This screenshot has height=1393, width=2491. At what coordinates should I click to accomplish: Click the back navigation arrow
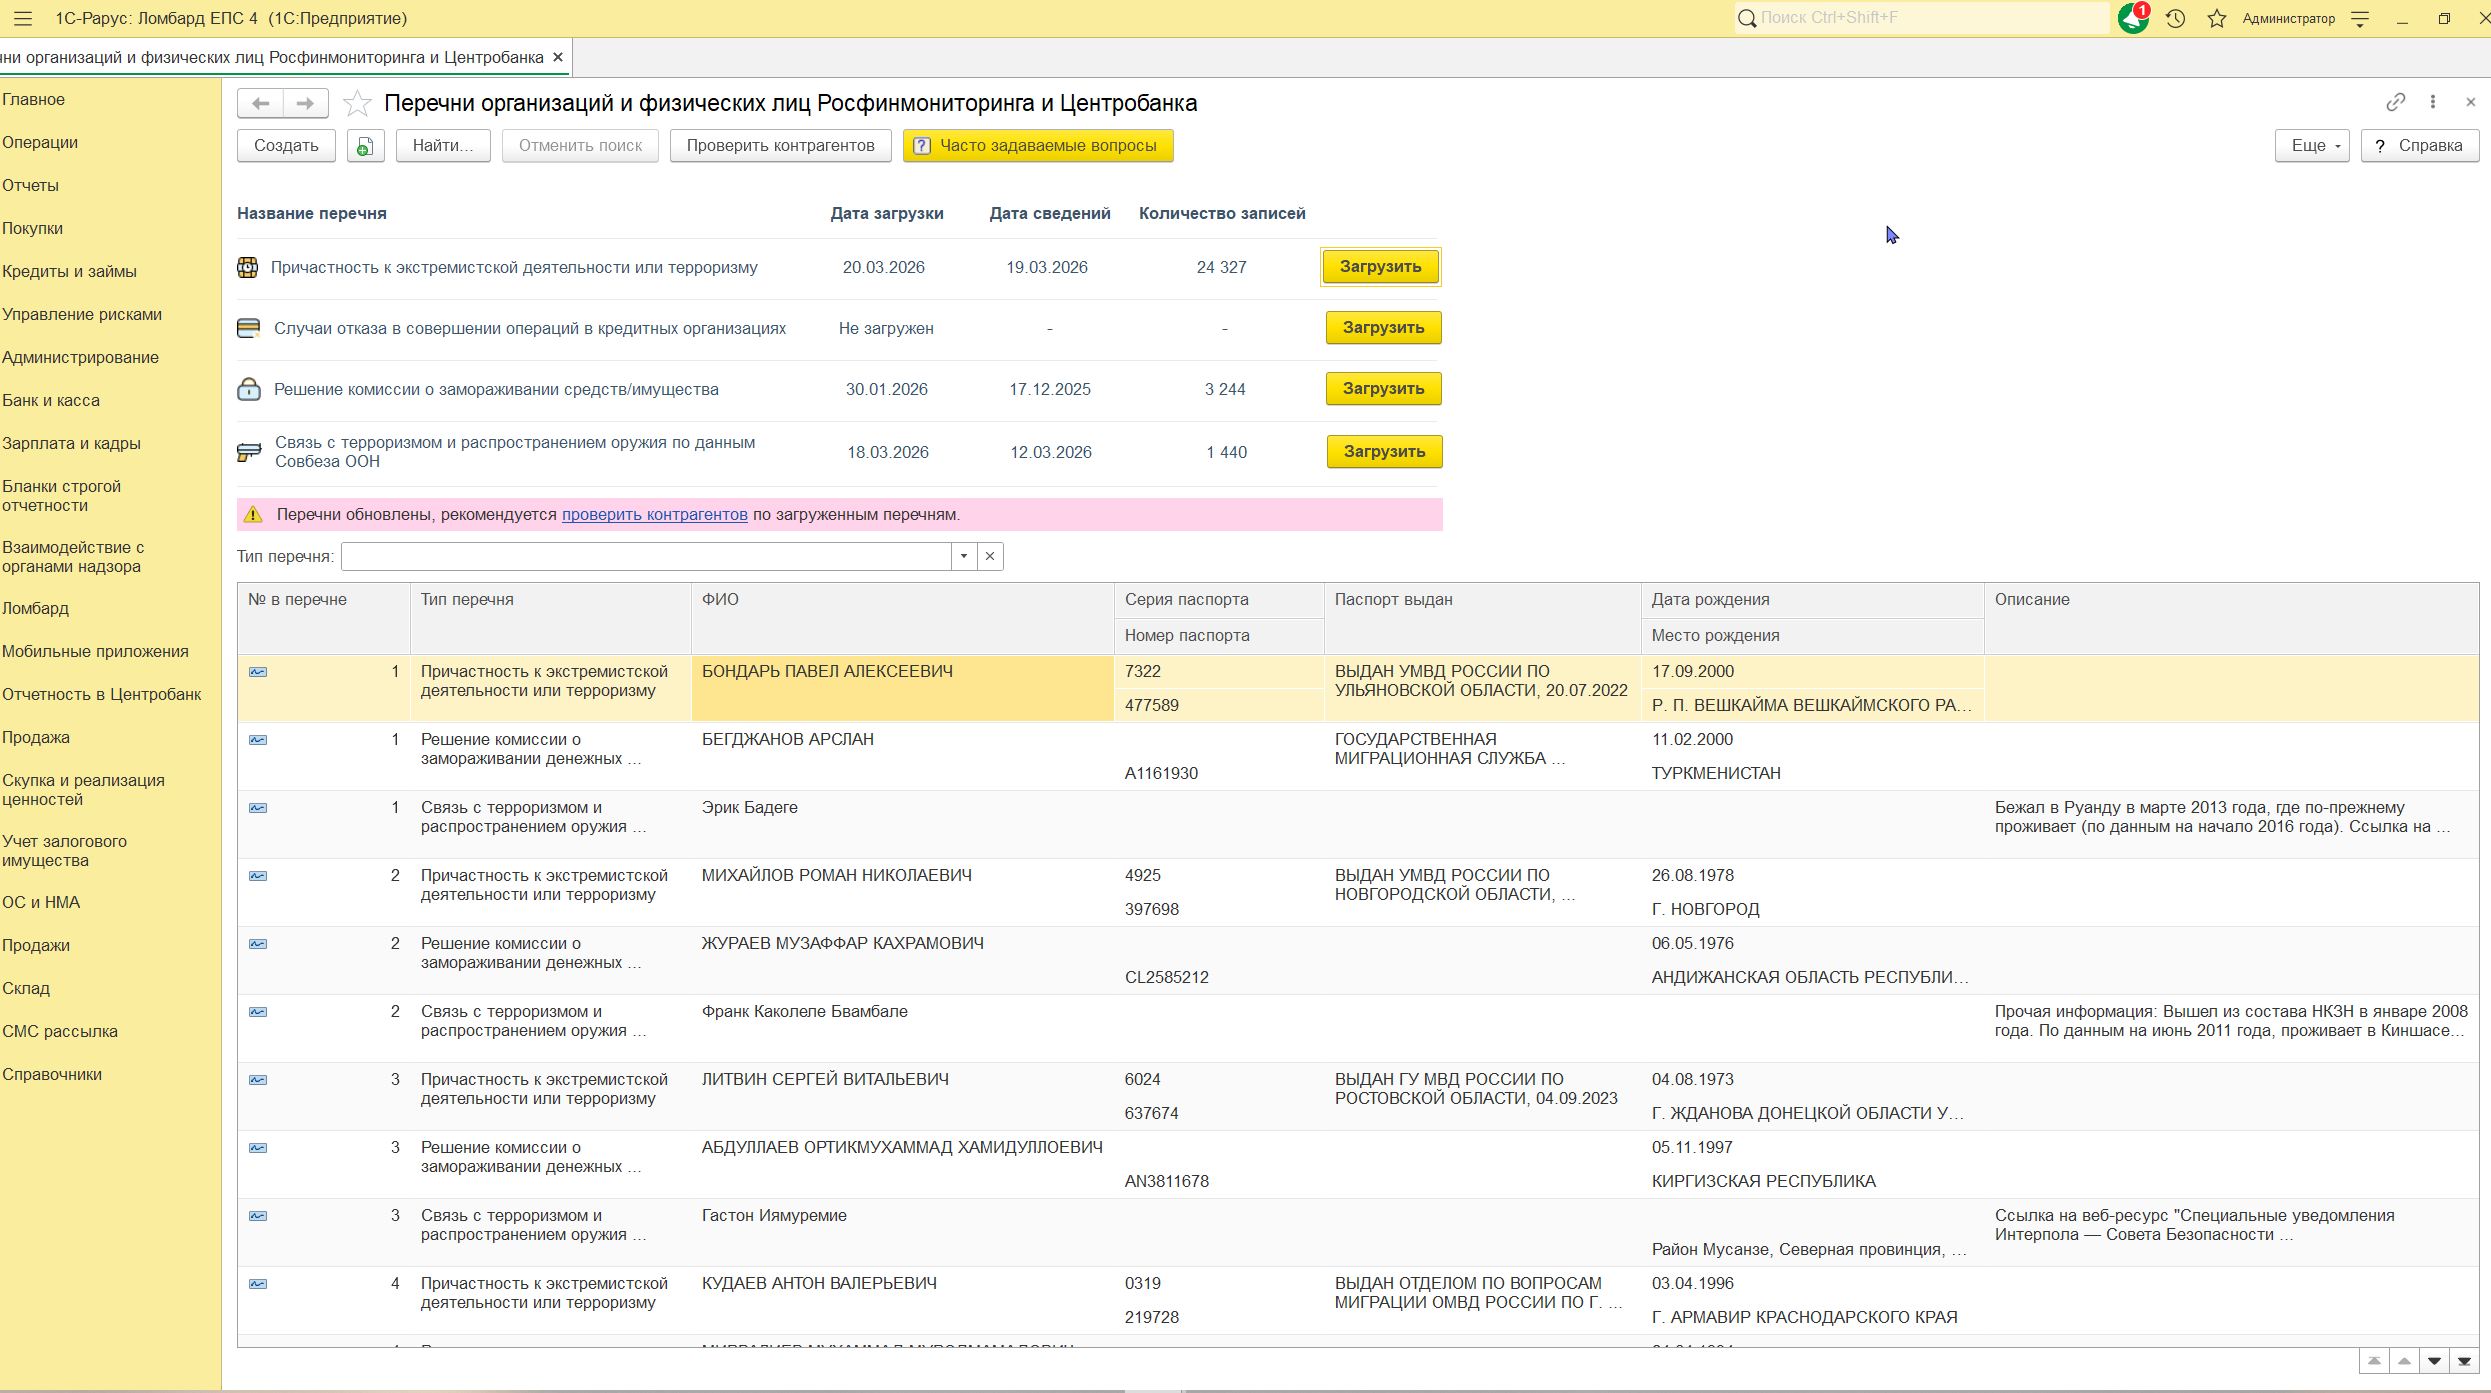pos(260,103)
